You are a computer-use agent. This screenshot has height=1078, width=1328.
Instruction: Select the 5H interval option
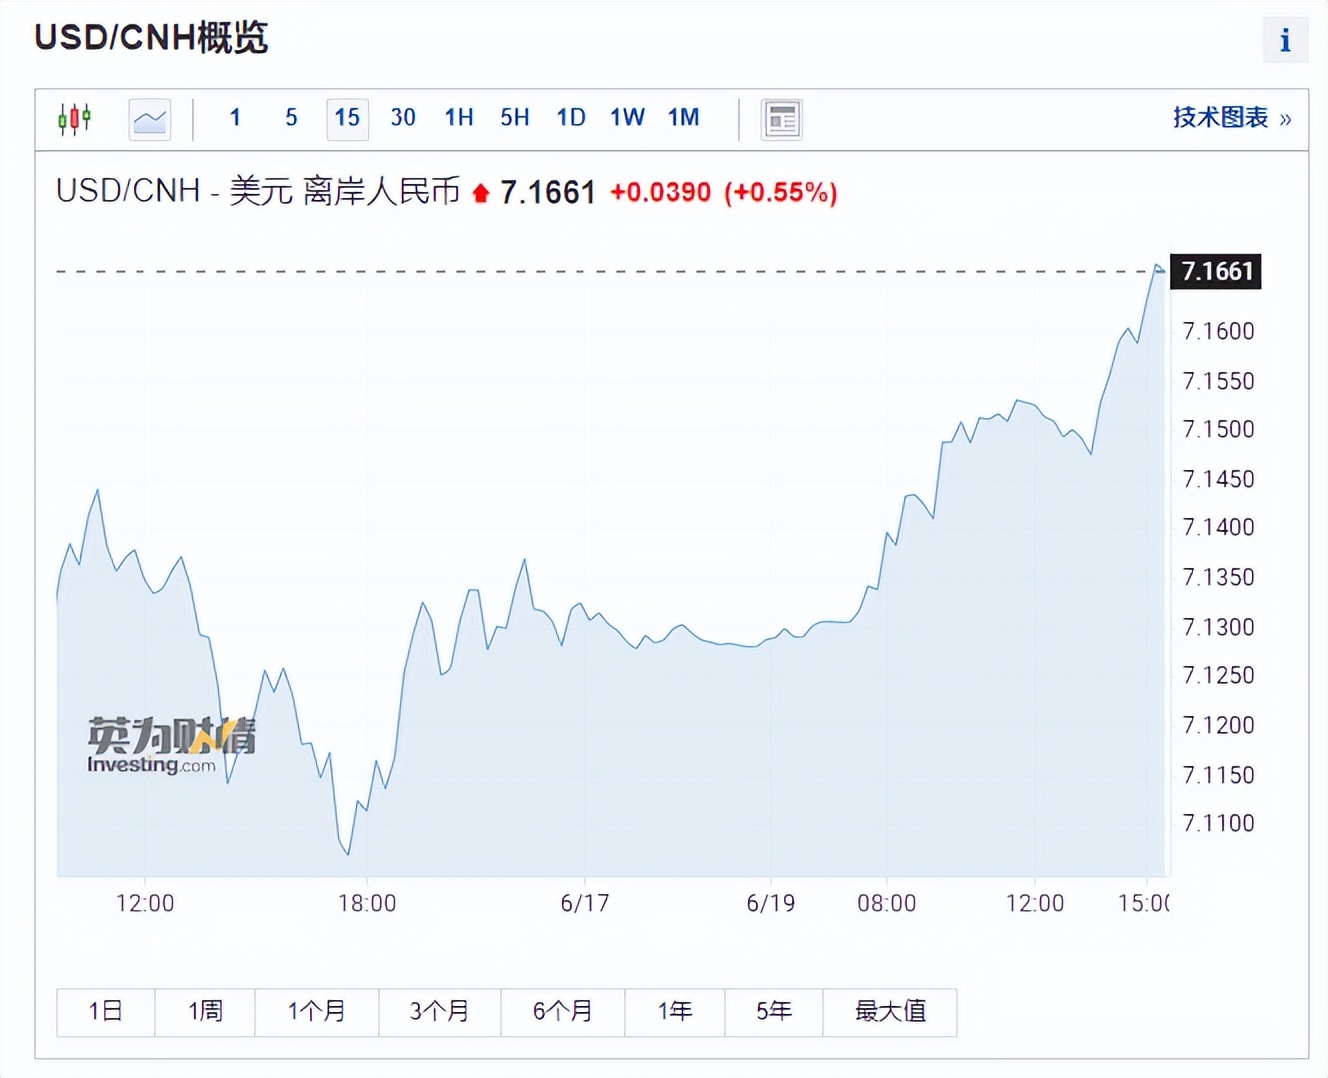[514, 117]
